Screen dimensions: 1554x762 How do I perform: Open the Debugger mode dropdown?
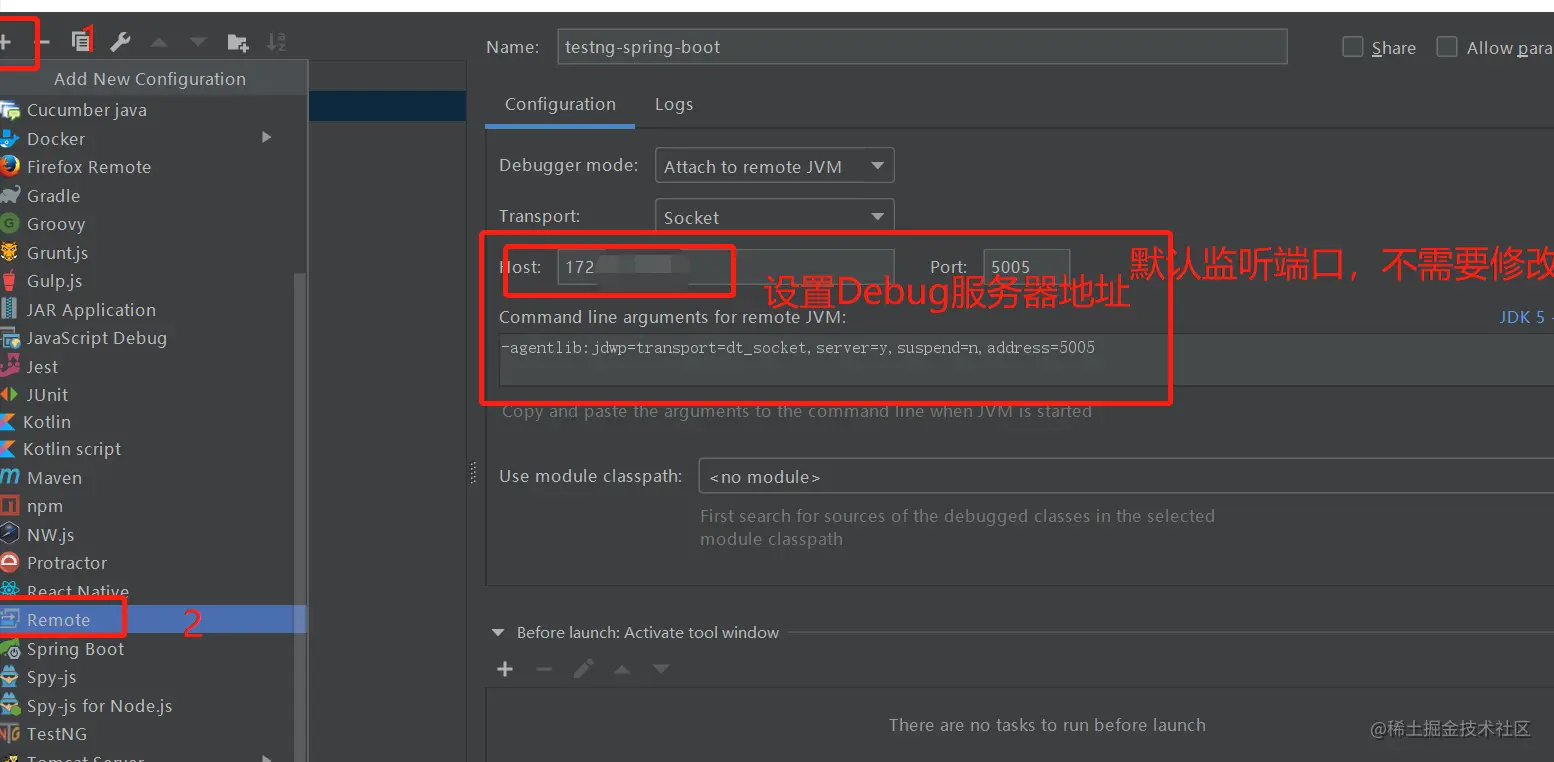point(774,166)
